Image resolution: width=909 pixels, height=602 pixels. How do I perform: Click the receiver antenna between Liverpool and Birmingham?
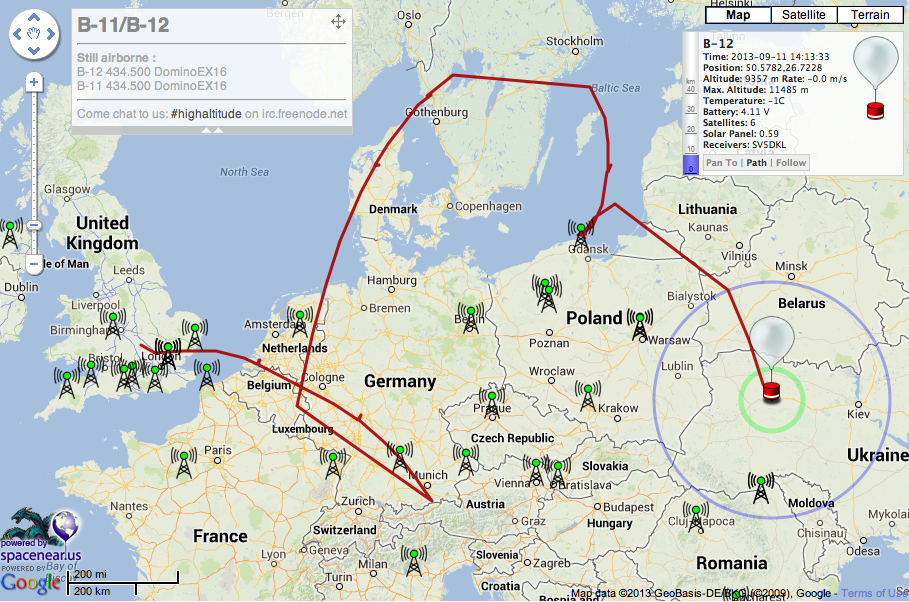click(x=112, y=324)
